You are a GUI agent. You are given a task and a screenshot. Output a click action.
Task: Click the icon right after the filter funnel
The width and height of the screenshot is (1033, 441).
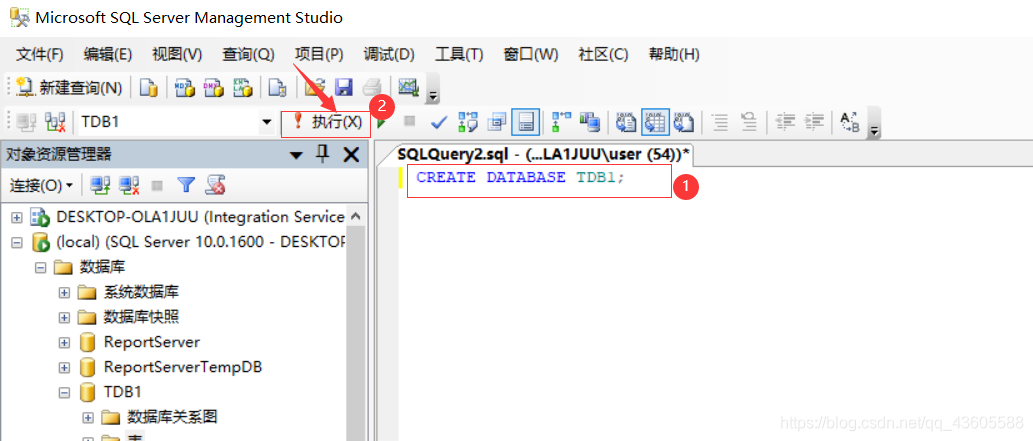tap(215, 186)
